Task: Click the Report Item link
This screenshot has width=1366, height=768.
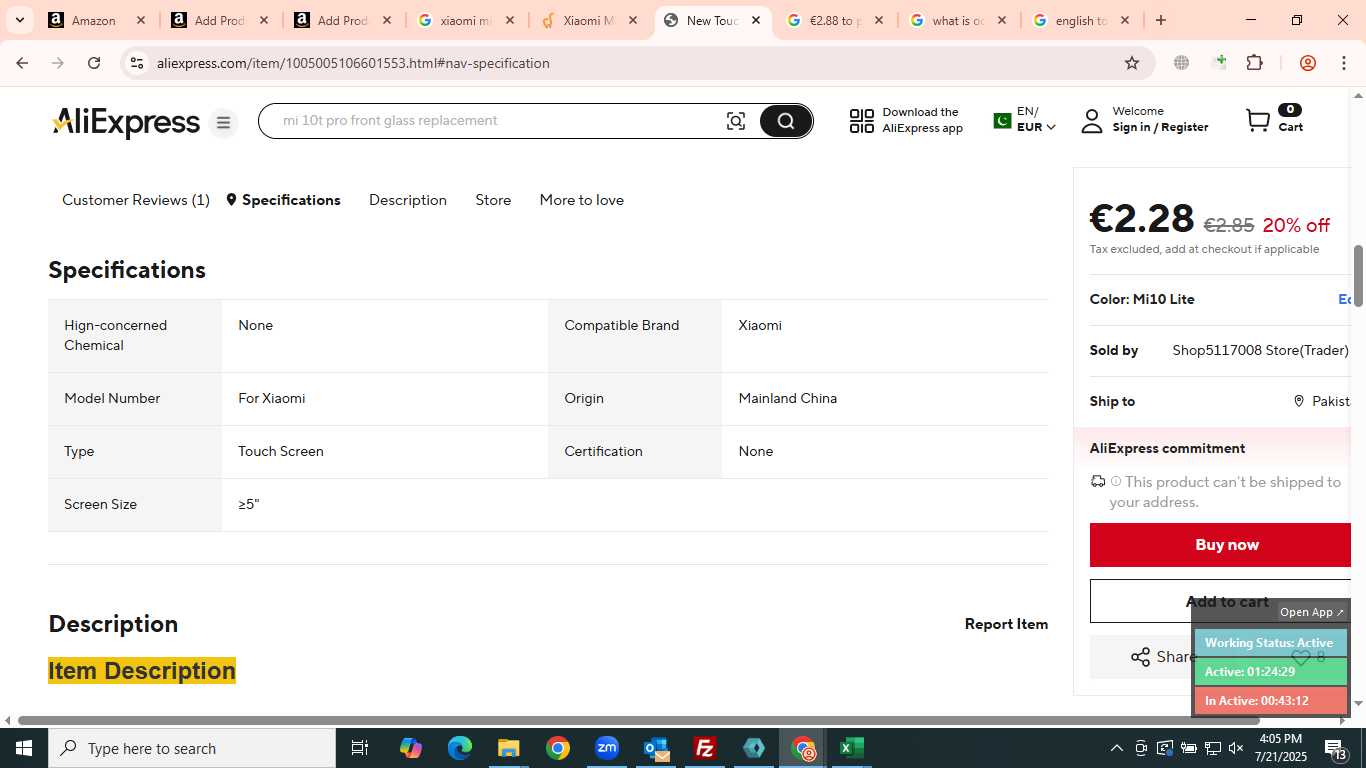Action: click(1006, 624)
